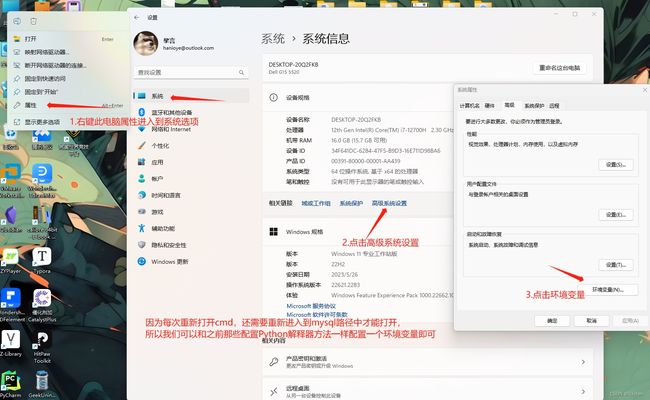Viewport: 650px width, 400px height.
Task: Open the Wondershare EdrawMax desktop shortcut
Action: (42, 181)
